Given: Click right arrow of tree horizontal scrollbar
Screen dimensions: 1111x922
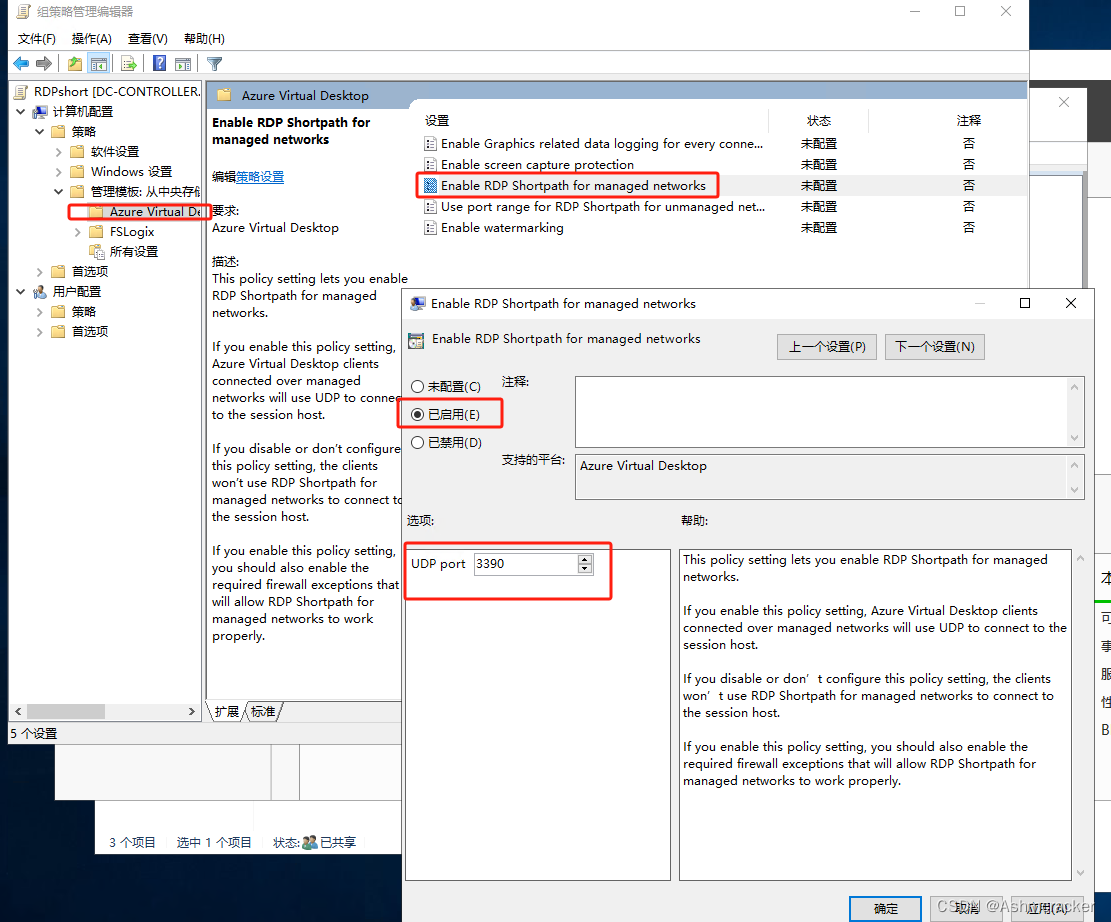Looking at the screenshot, I should point(191,712).
